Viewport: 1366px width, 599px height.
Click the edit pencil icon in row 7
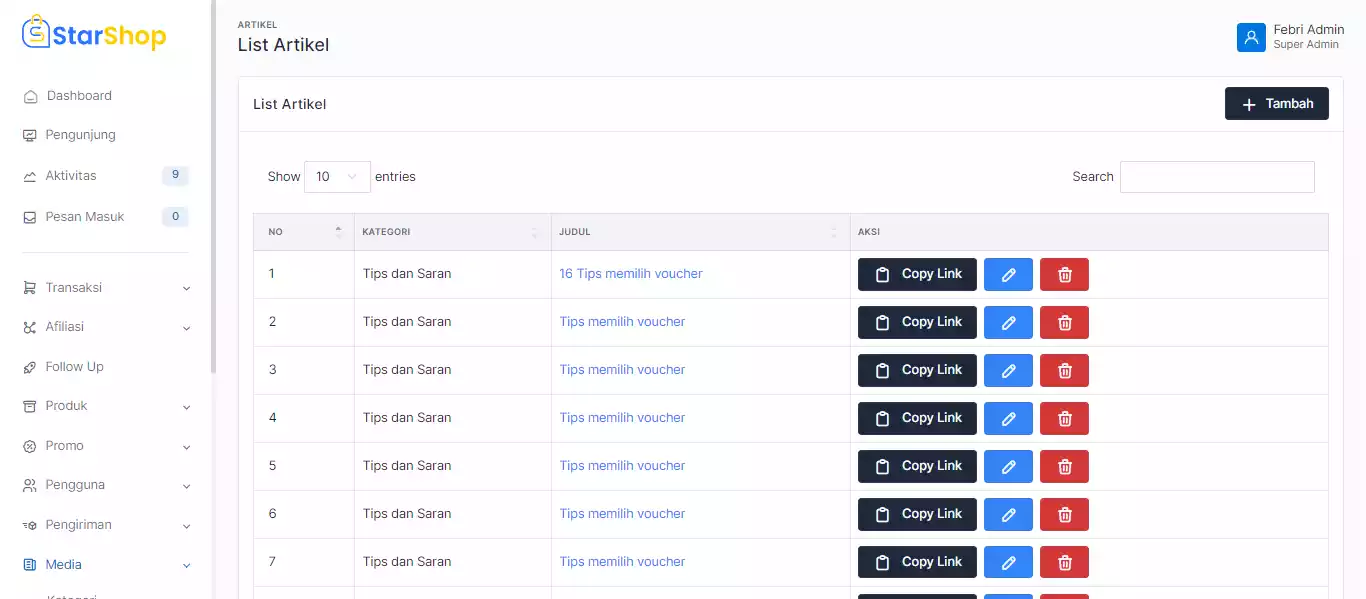tap(1008, 563)
